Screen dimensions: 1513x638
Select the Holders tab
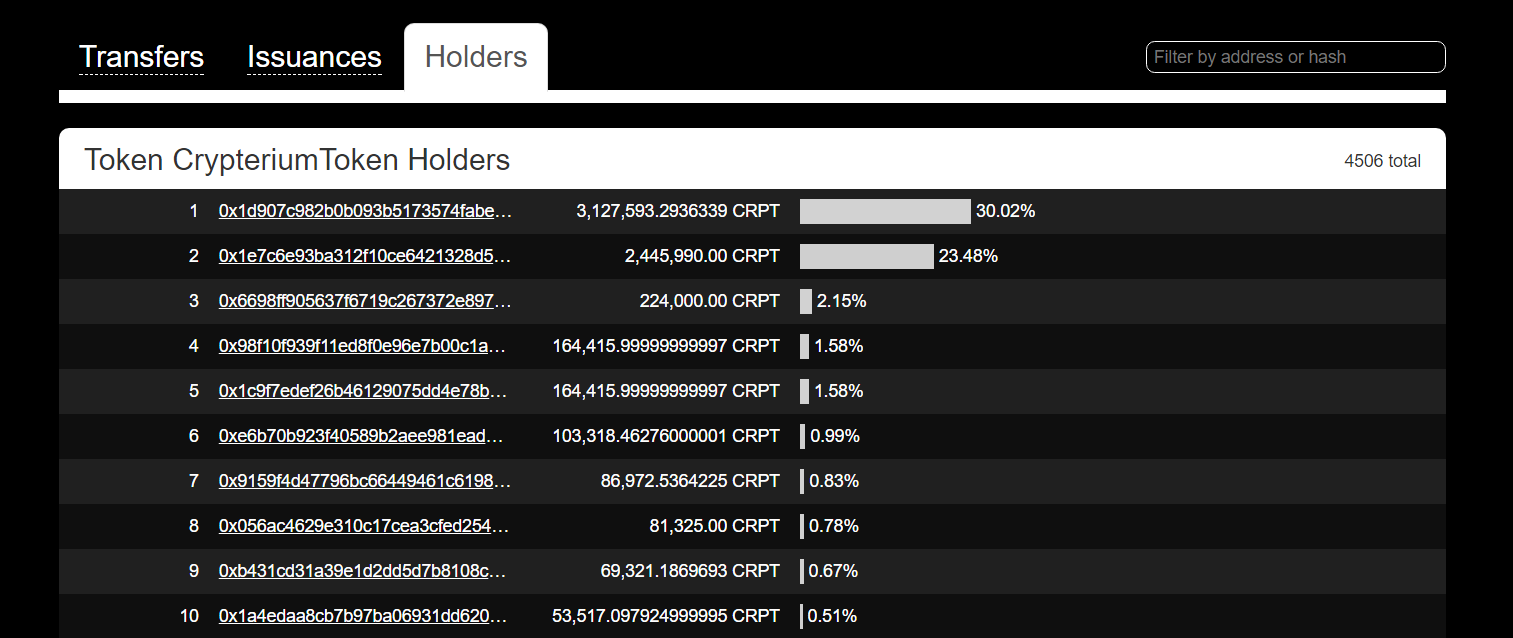476,57
